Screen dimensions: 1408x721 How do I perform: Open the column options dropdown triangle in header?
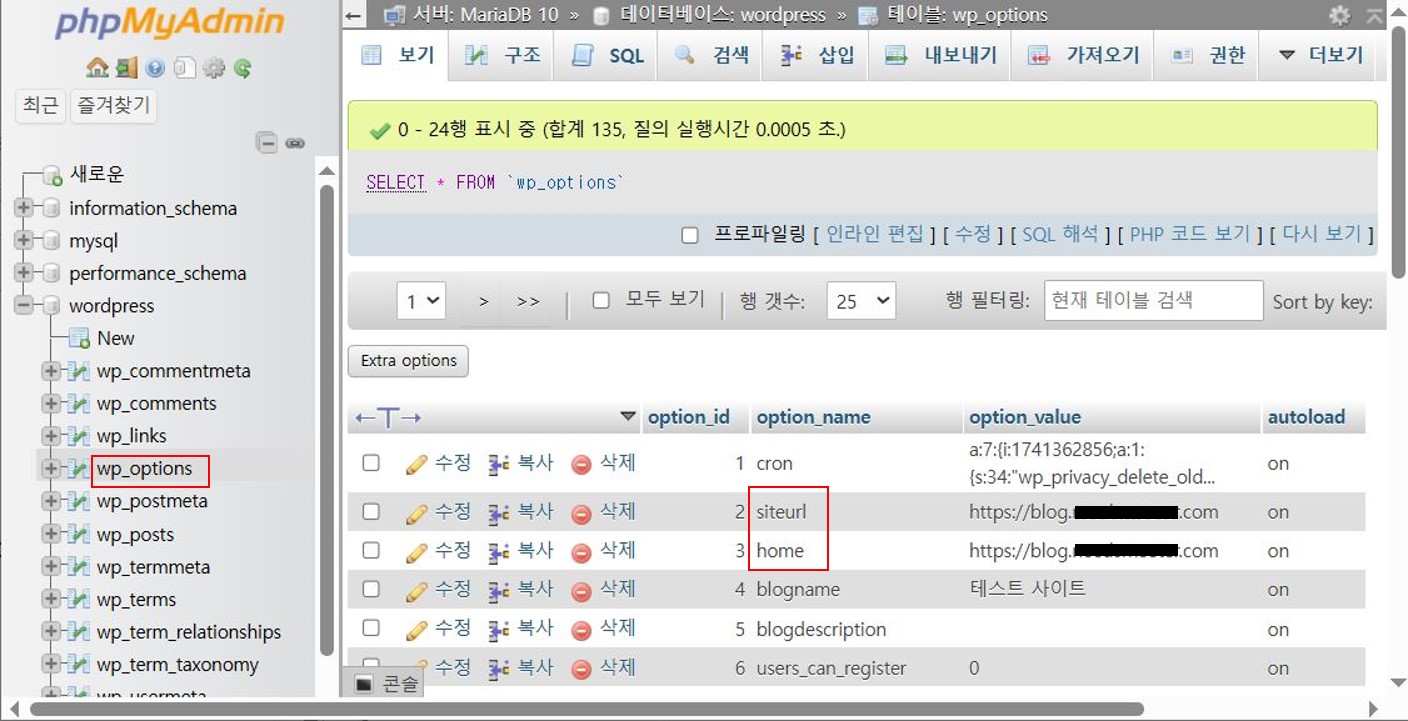[x=628, y=416]
